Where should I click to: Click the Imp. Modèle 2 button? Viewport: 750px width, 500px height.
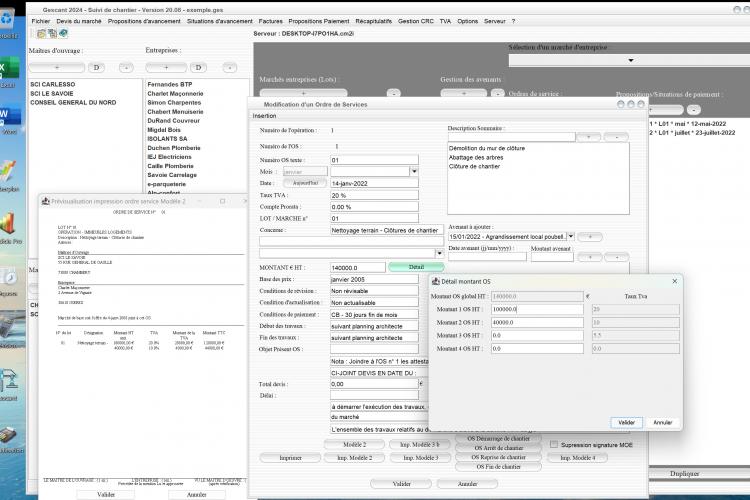click(x=354, y=458)
